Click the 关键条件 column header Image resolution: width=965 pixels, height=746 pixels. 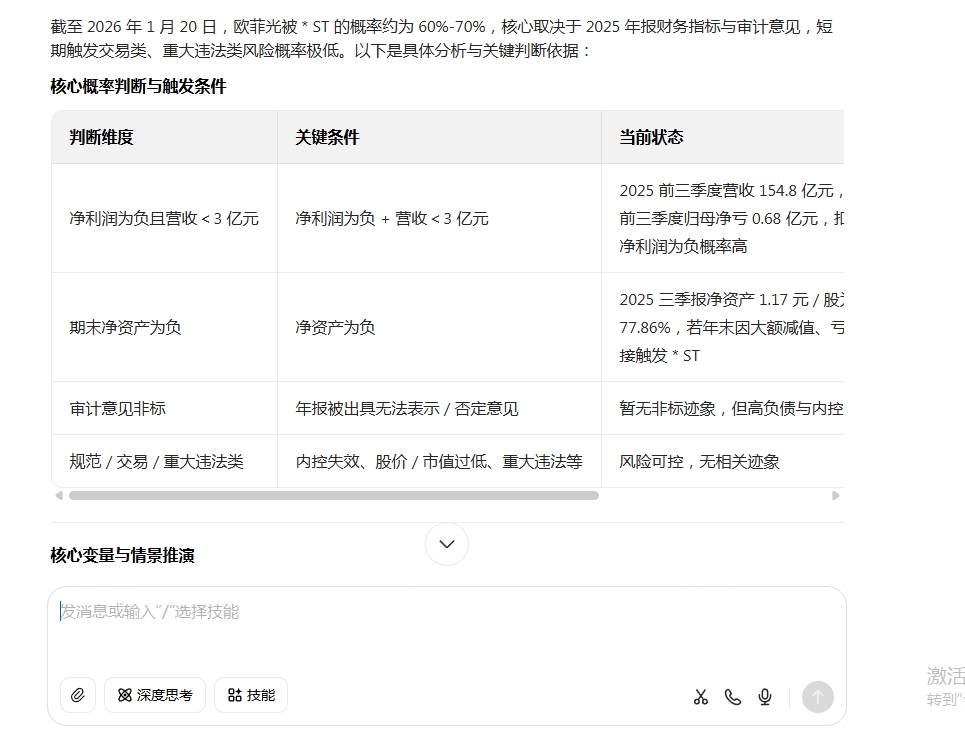(439, 137)
